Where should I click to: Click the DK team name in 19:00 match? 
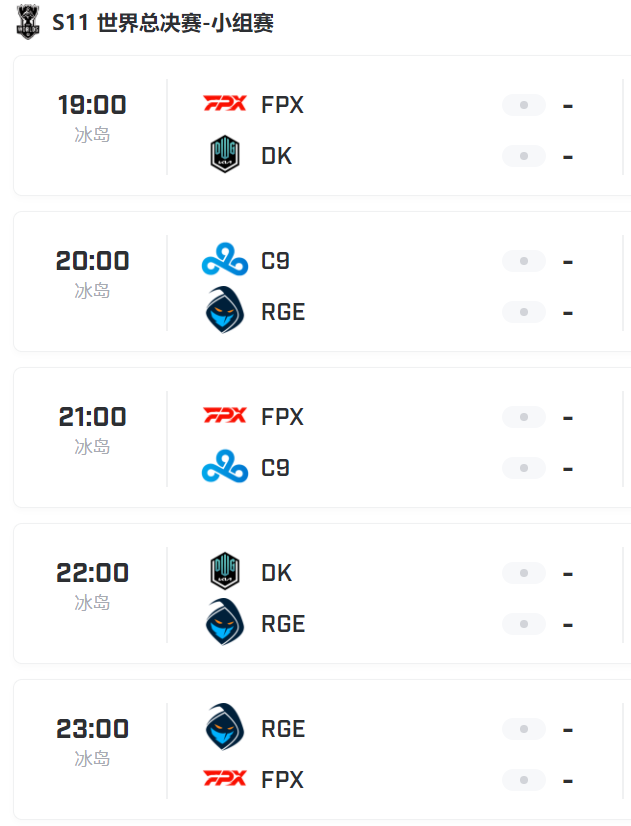click(276, 156)
